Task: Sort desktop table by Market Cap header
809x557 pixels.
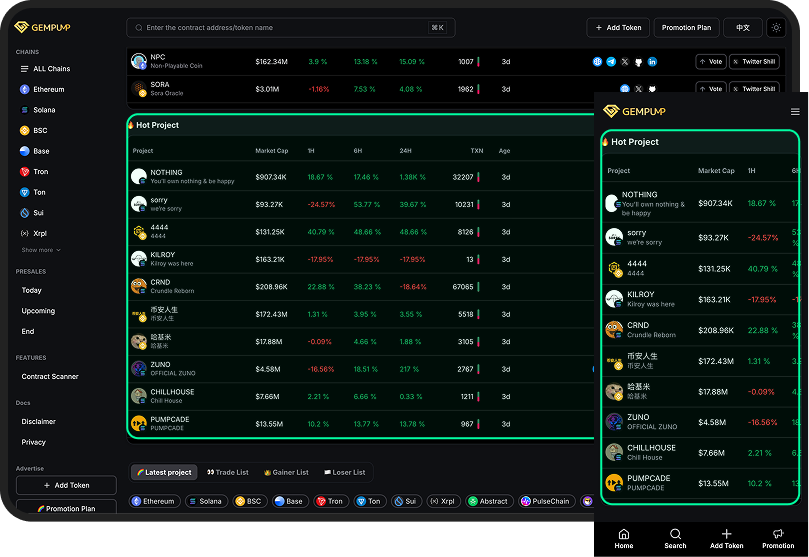Action: pos(271,151)
